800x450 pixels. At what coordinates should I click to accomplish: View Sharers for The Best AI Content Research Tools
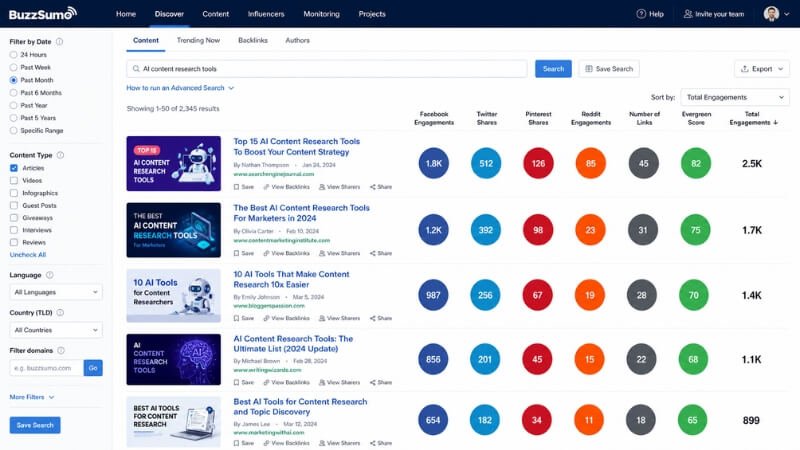(339, 253)
